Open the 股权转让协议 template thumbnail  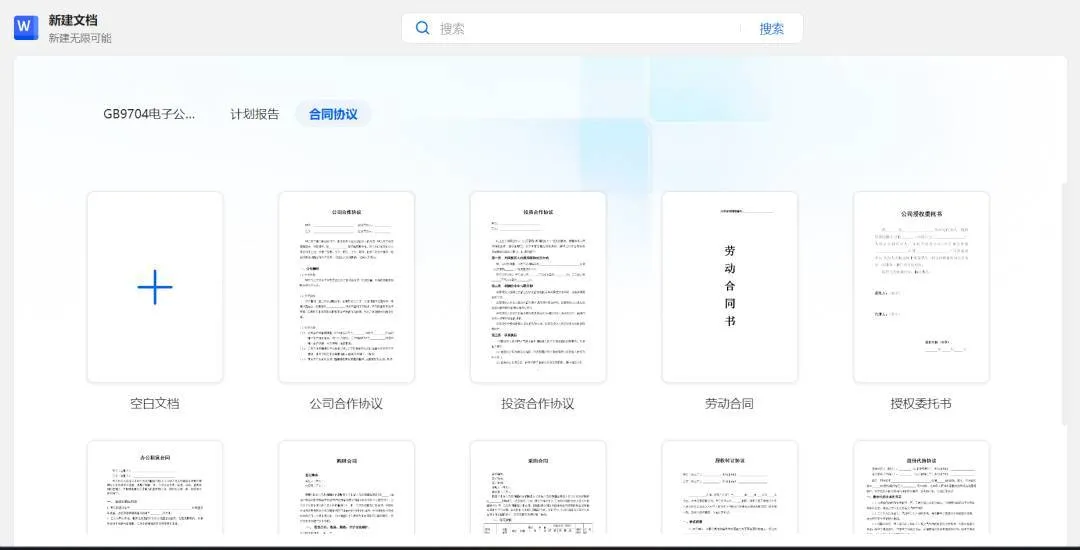729,488
